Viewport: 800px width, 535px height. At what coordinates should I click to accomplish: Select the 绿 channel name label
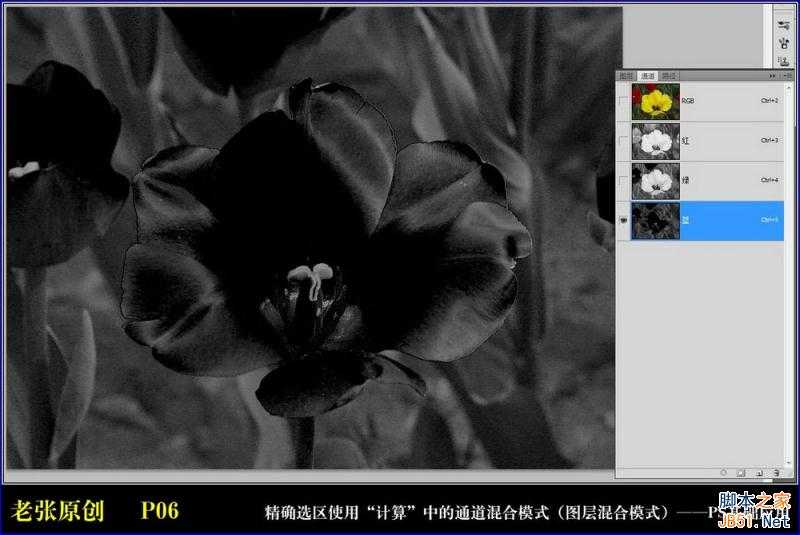pos(685,181)
